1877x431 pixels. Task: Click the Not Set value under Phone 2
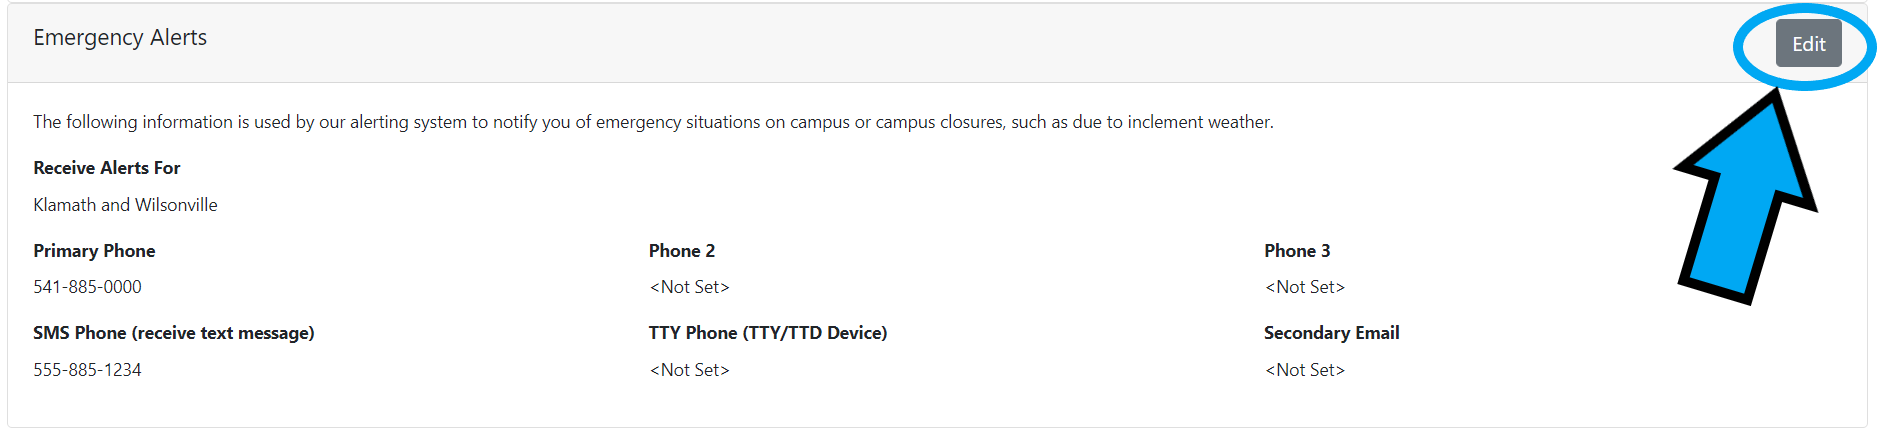(x=689, y=287)
